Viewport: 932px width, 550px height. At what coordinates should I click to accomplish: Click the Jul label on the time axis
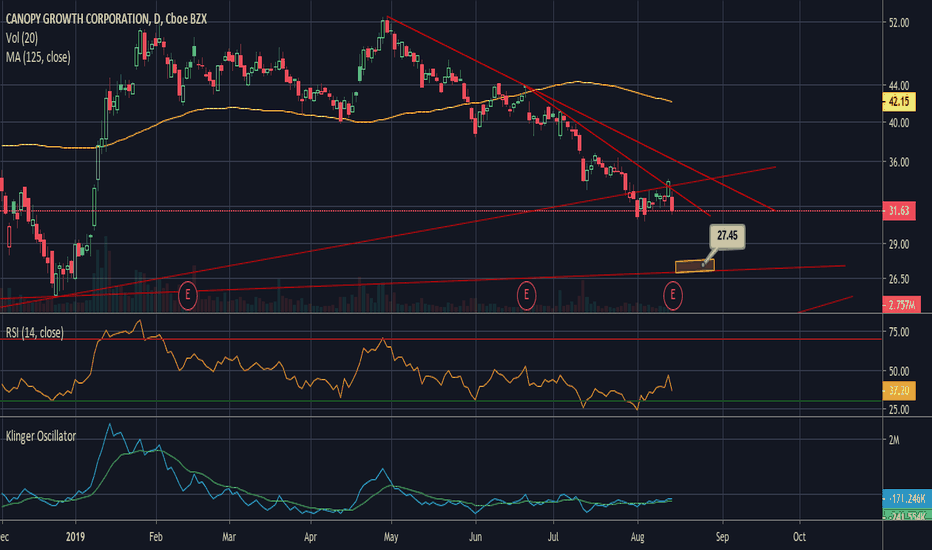coord(553,537)
